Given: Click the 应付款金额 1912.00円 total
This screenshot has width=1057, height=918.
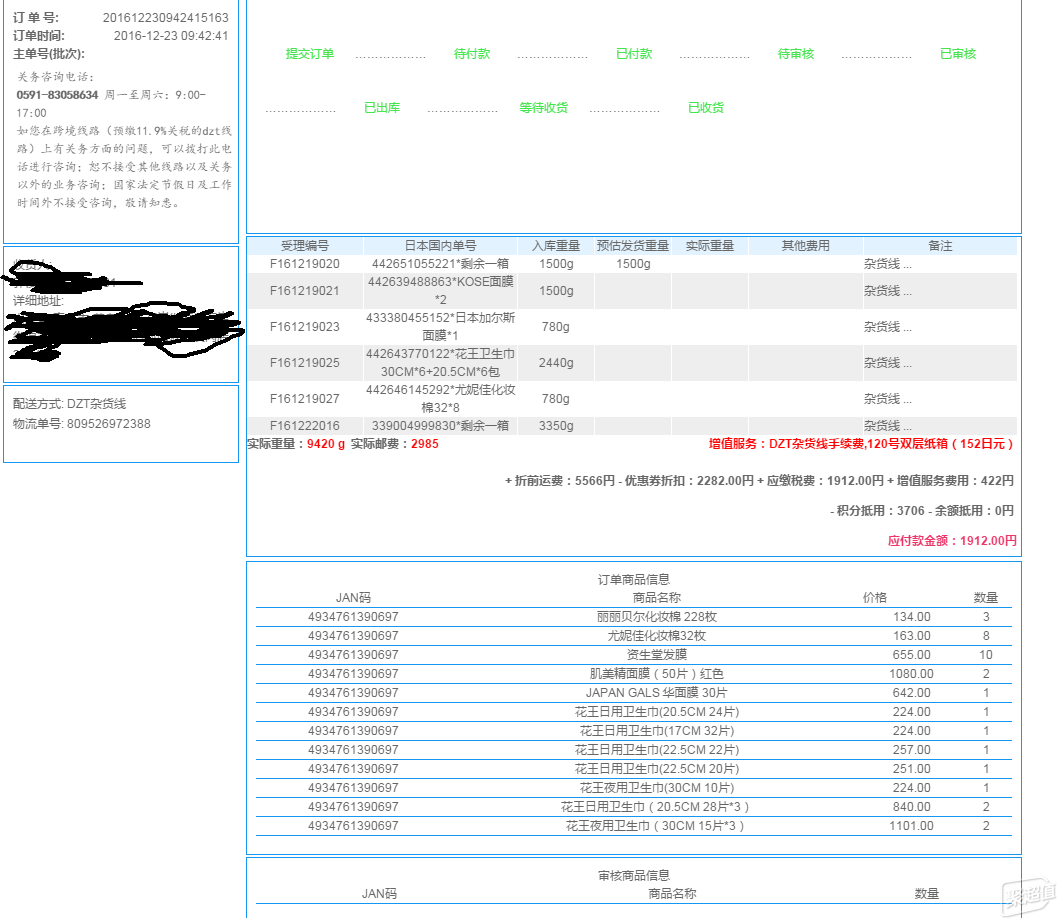Looking at the screenshot, I should tap(952, 541).
